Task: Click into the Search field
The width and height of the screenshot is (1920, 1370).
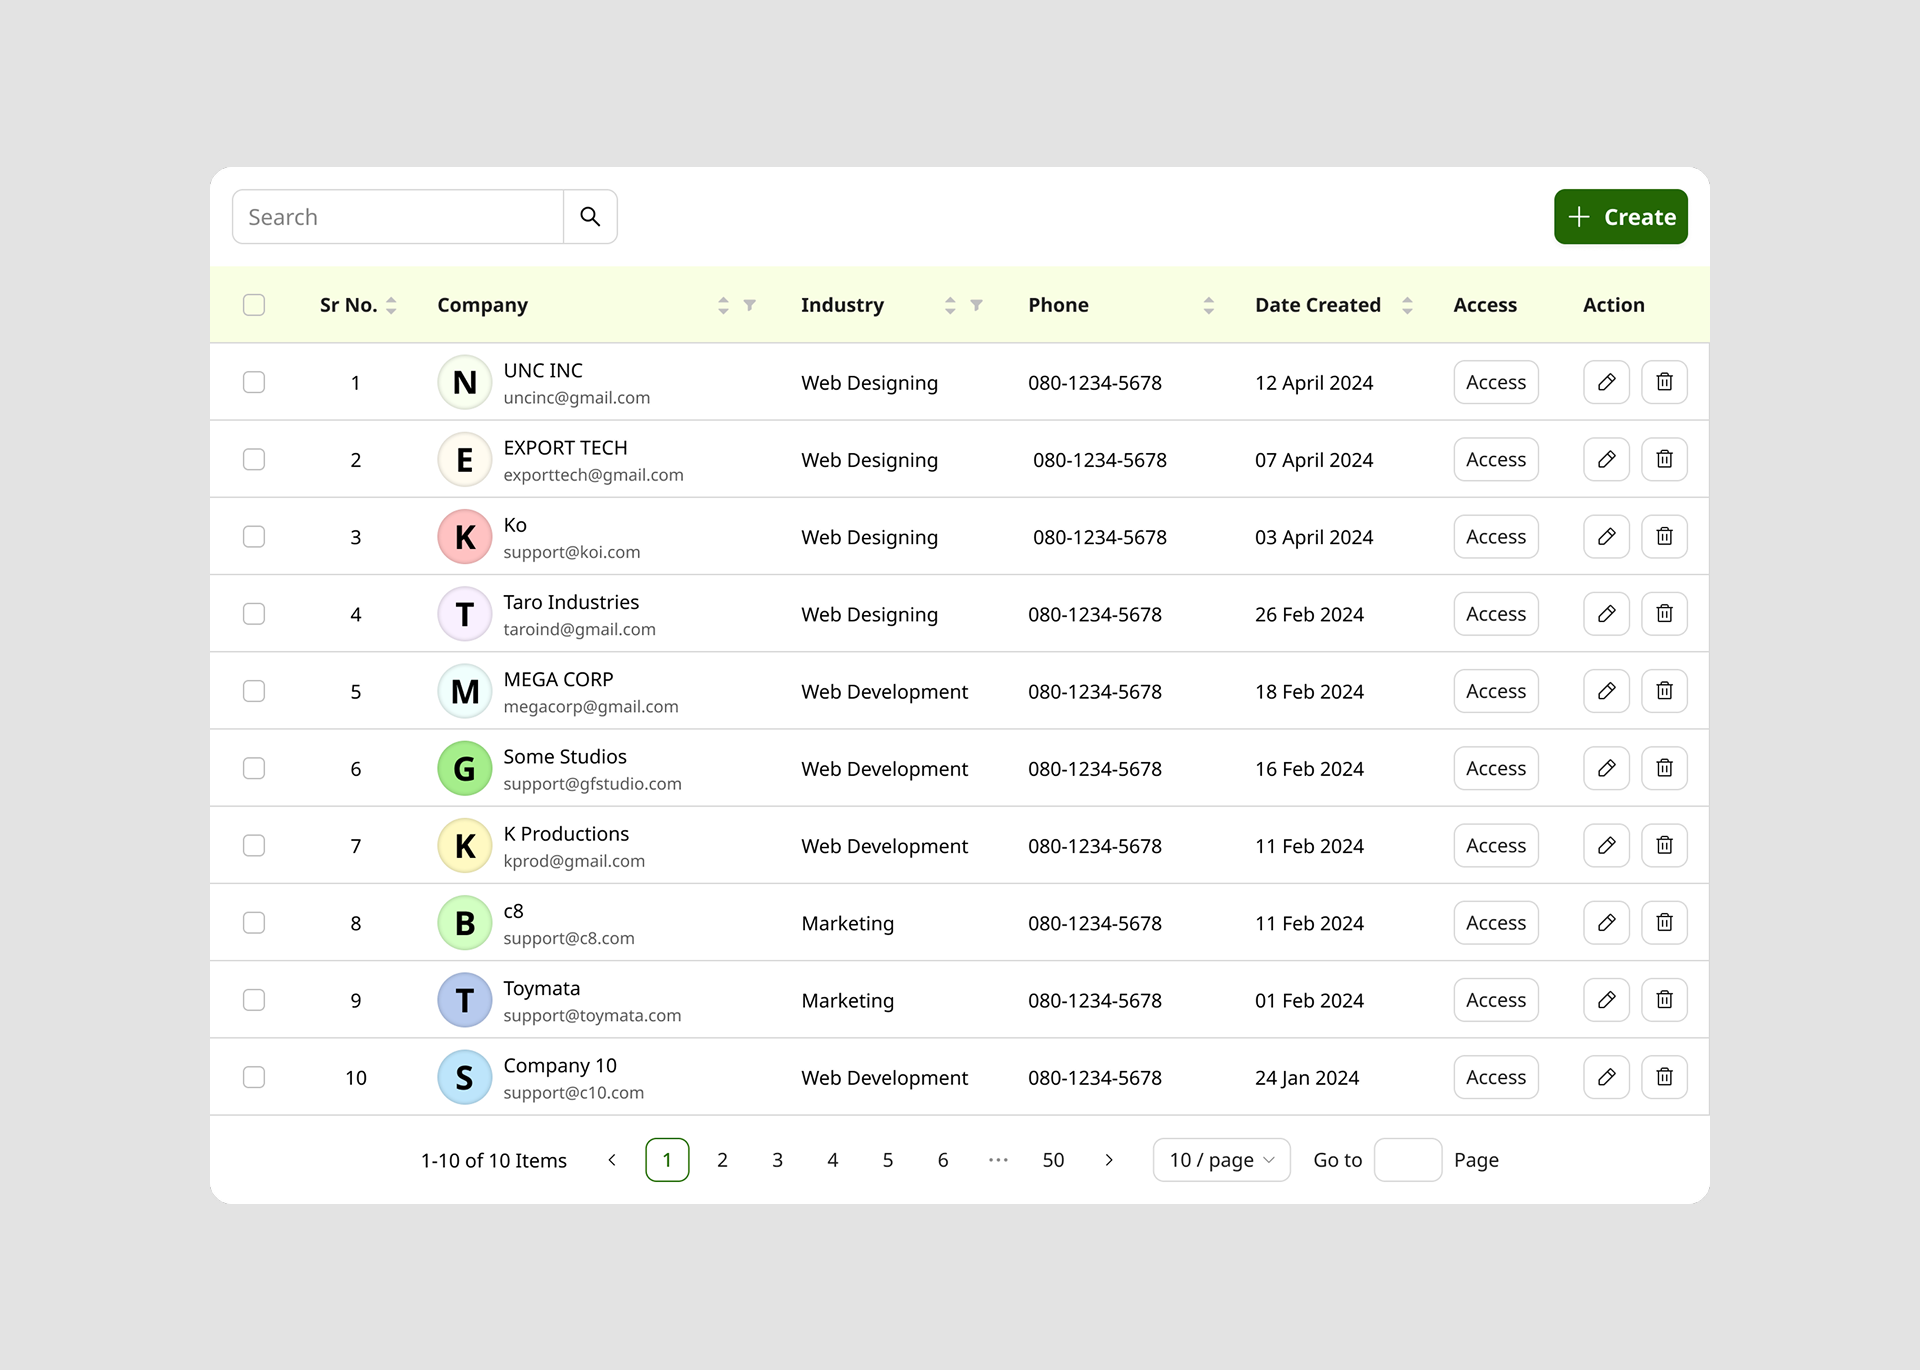Action: tap(398, 217)
